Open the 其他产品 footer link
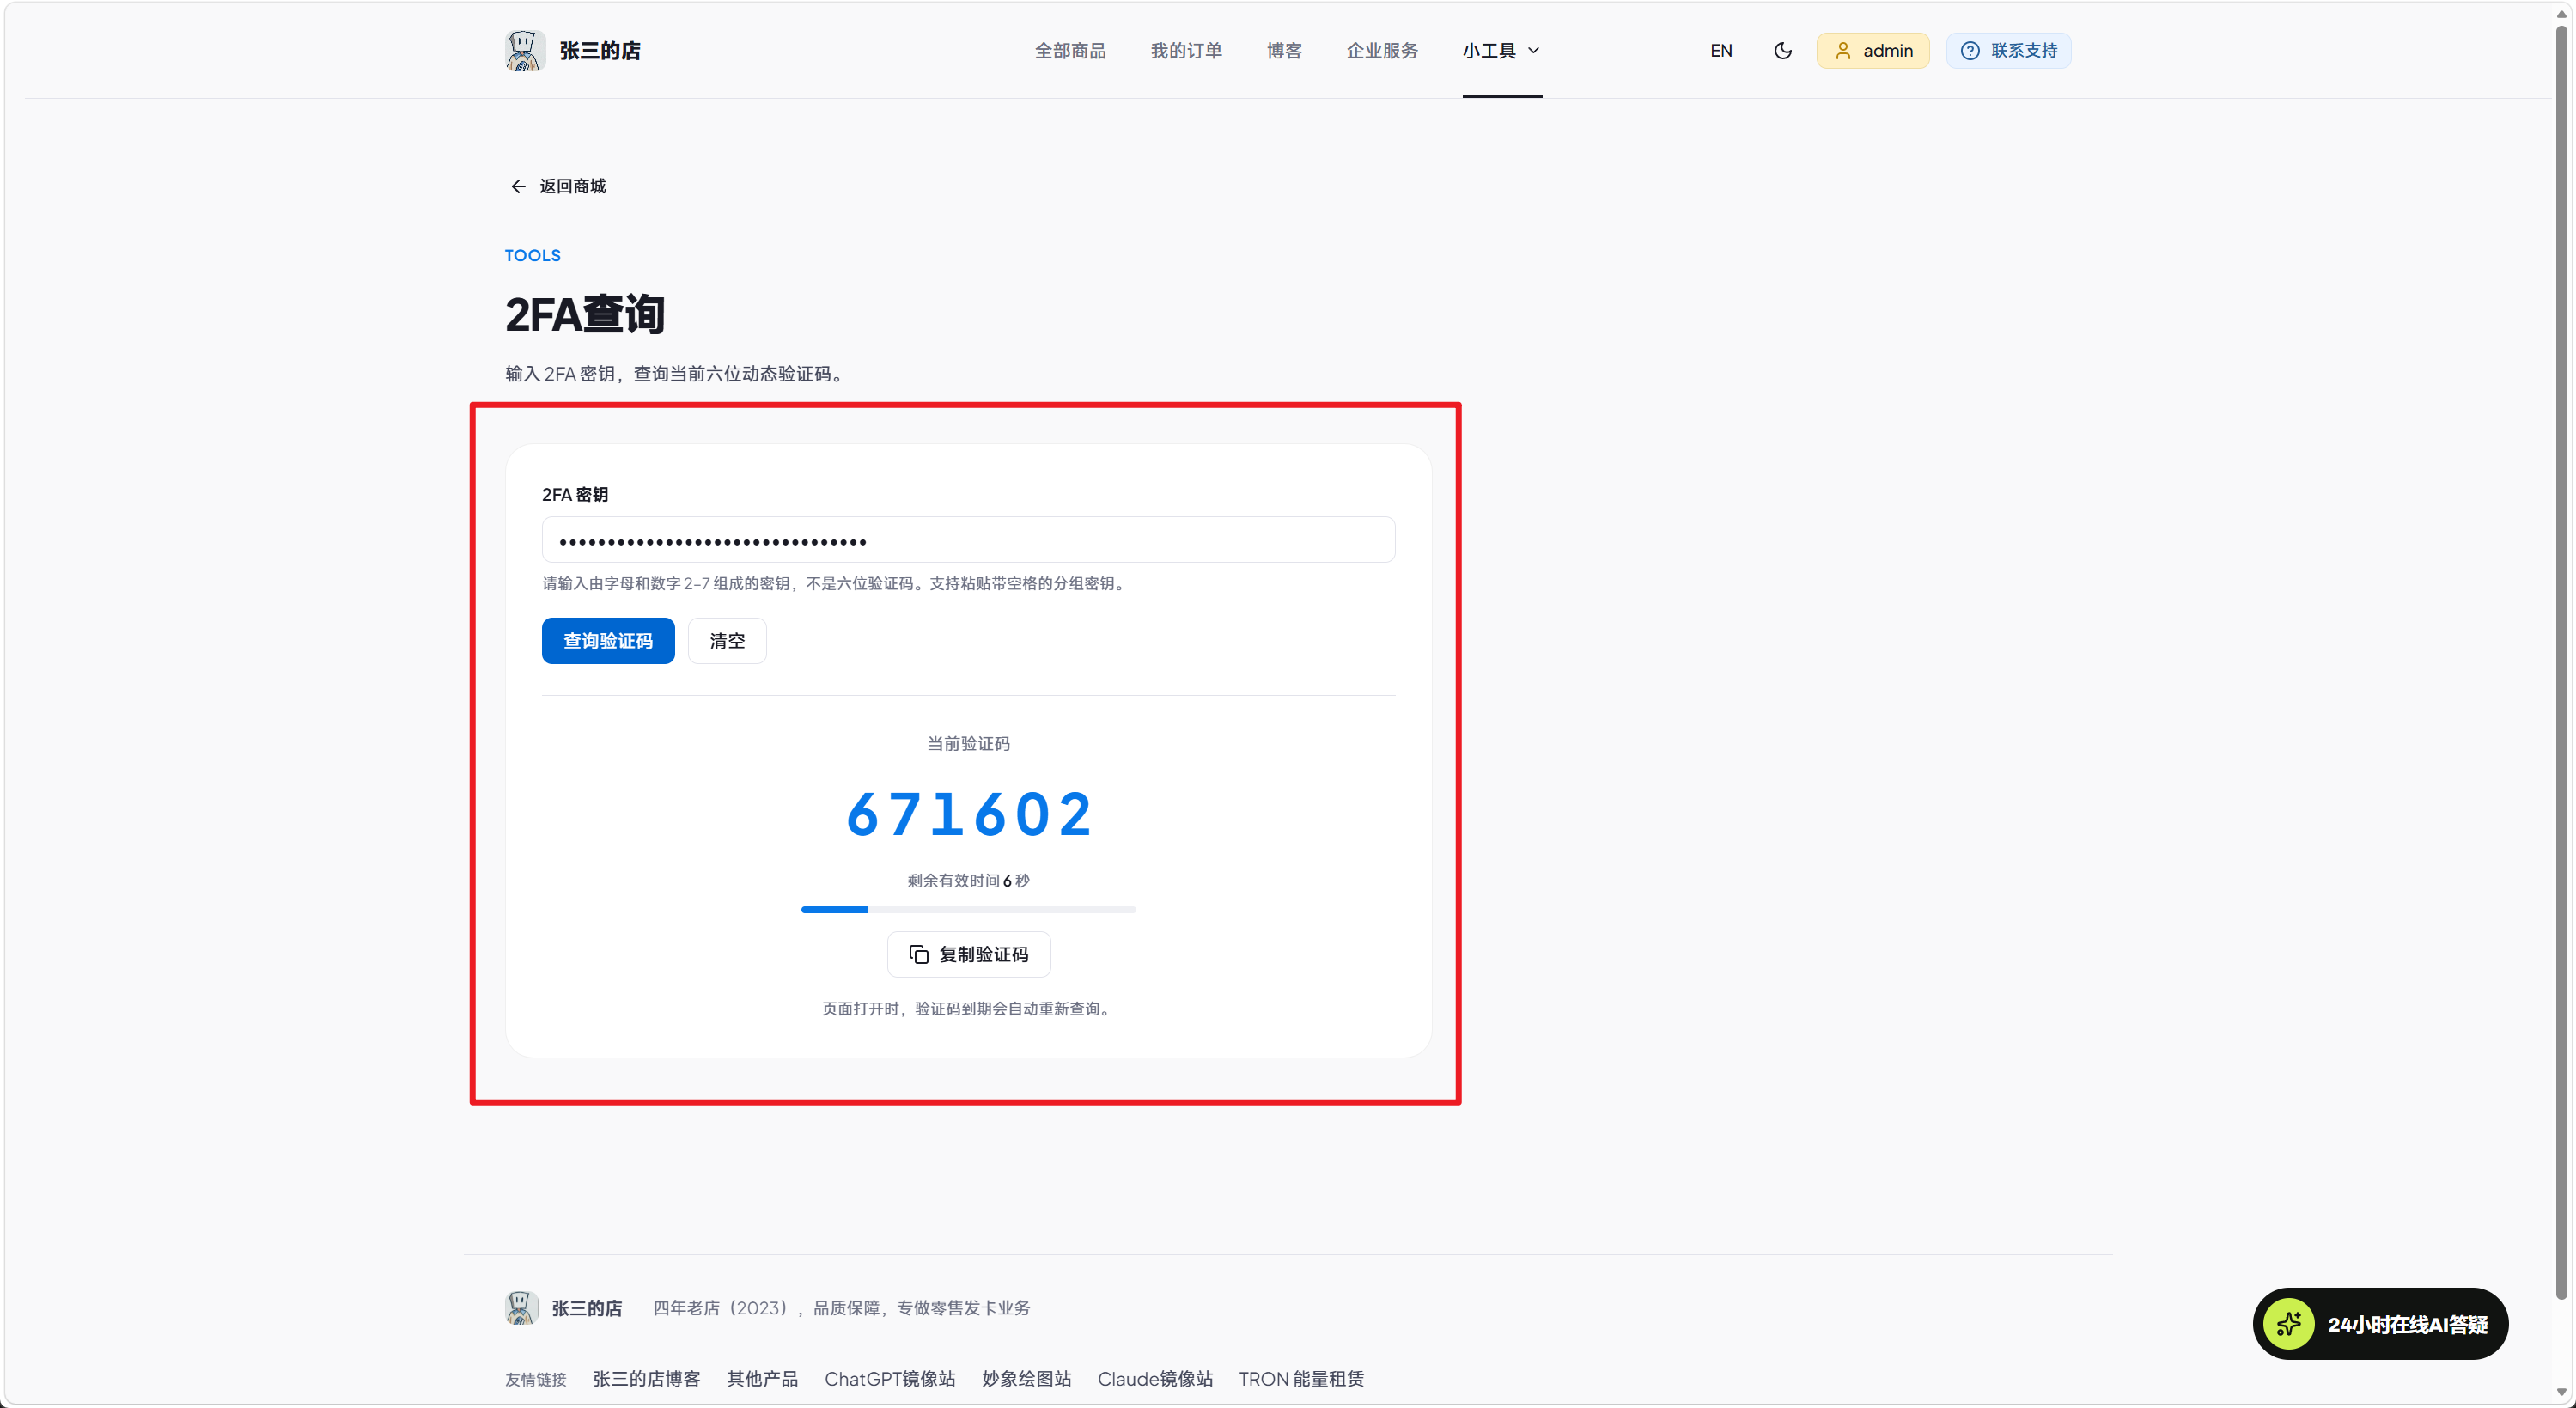Screen dimensions: 2576x1408 [762, 1378]
